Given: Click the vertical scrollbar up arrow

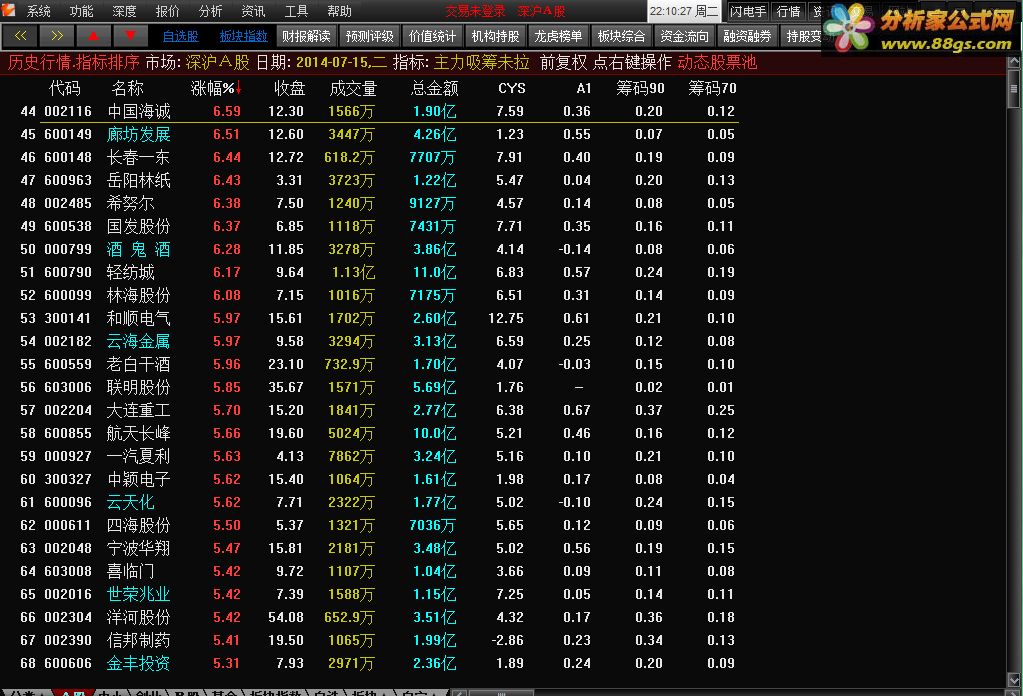Looking at the screenshot, I should 1013,62.
